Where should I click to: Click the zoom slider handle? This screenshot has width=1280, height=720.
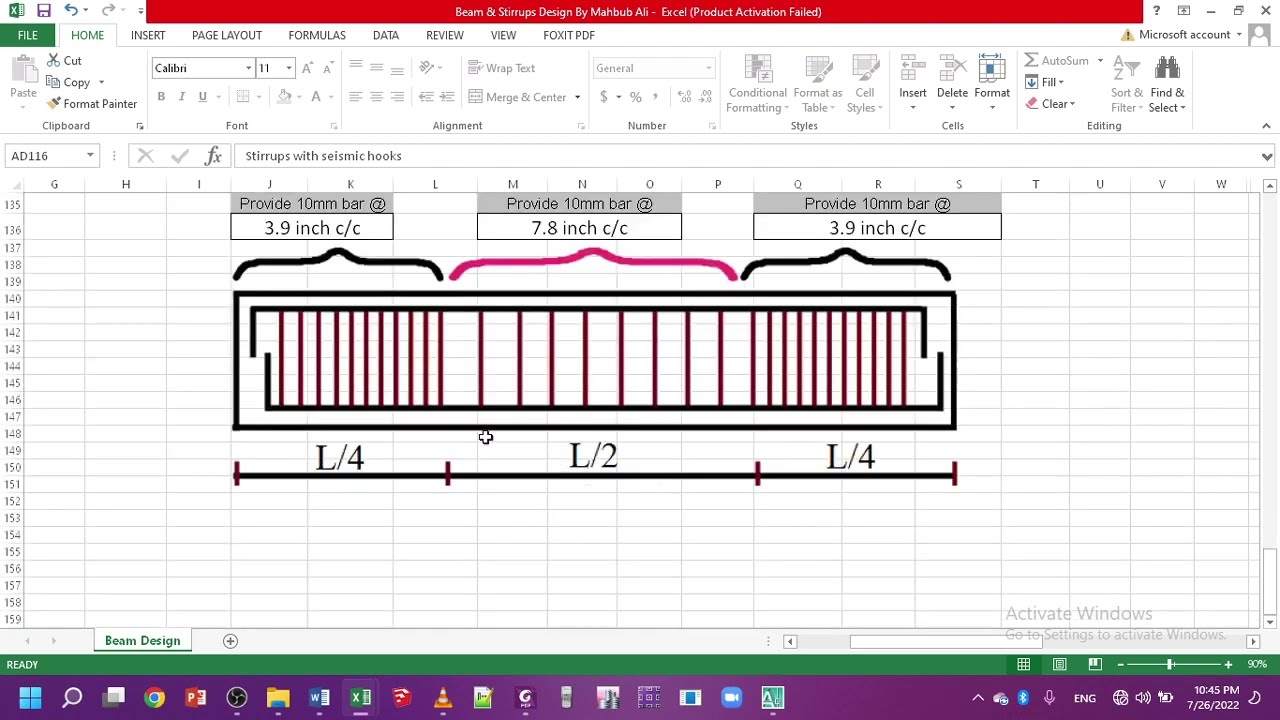coord(1170,665)
